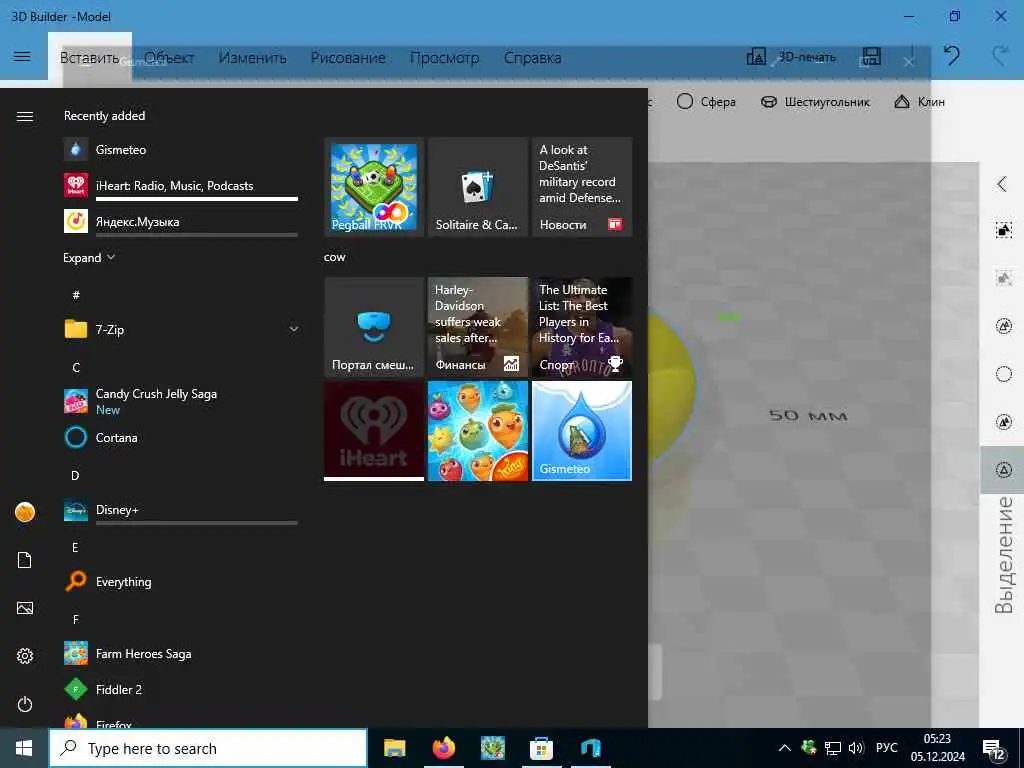Open the iHeart tile
This screenshot has width=1024, height=768.
374,431
